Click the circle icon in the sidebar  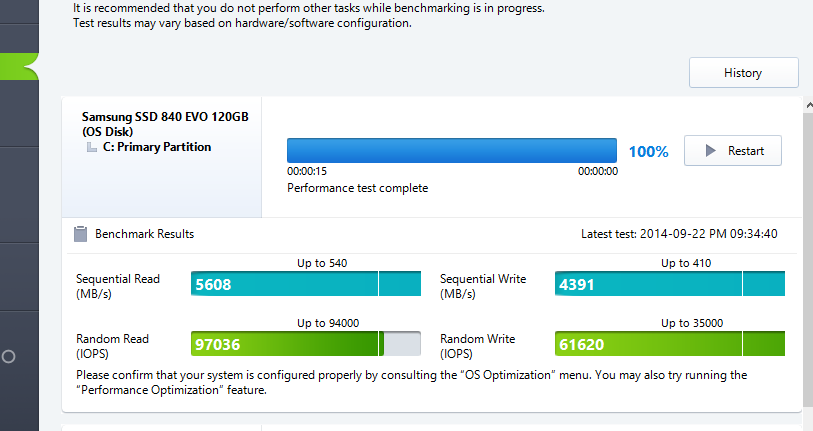click(x=8, y=357)
